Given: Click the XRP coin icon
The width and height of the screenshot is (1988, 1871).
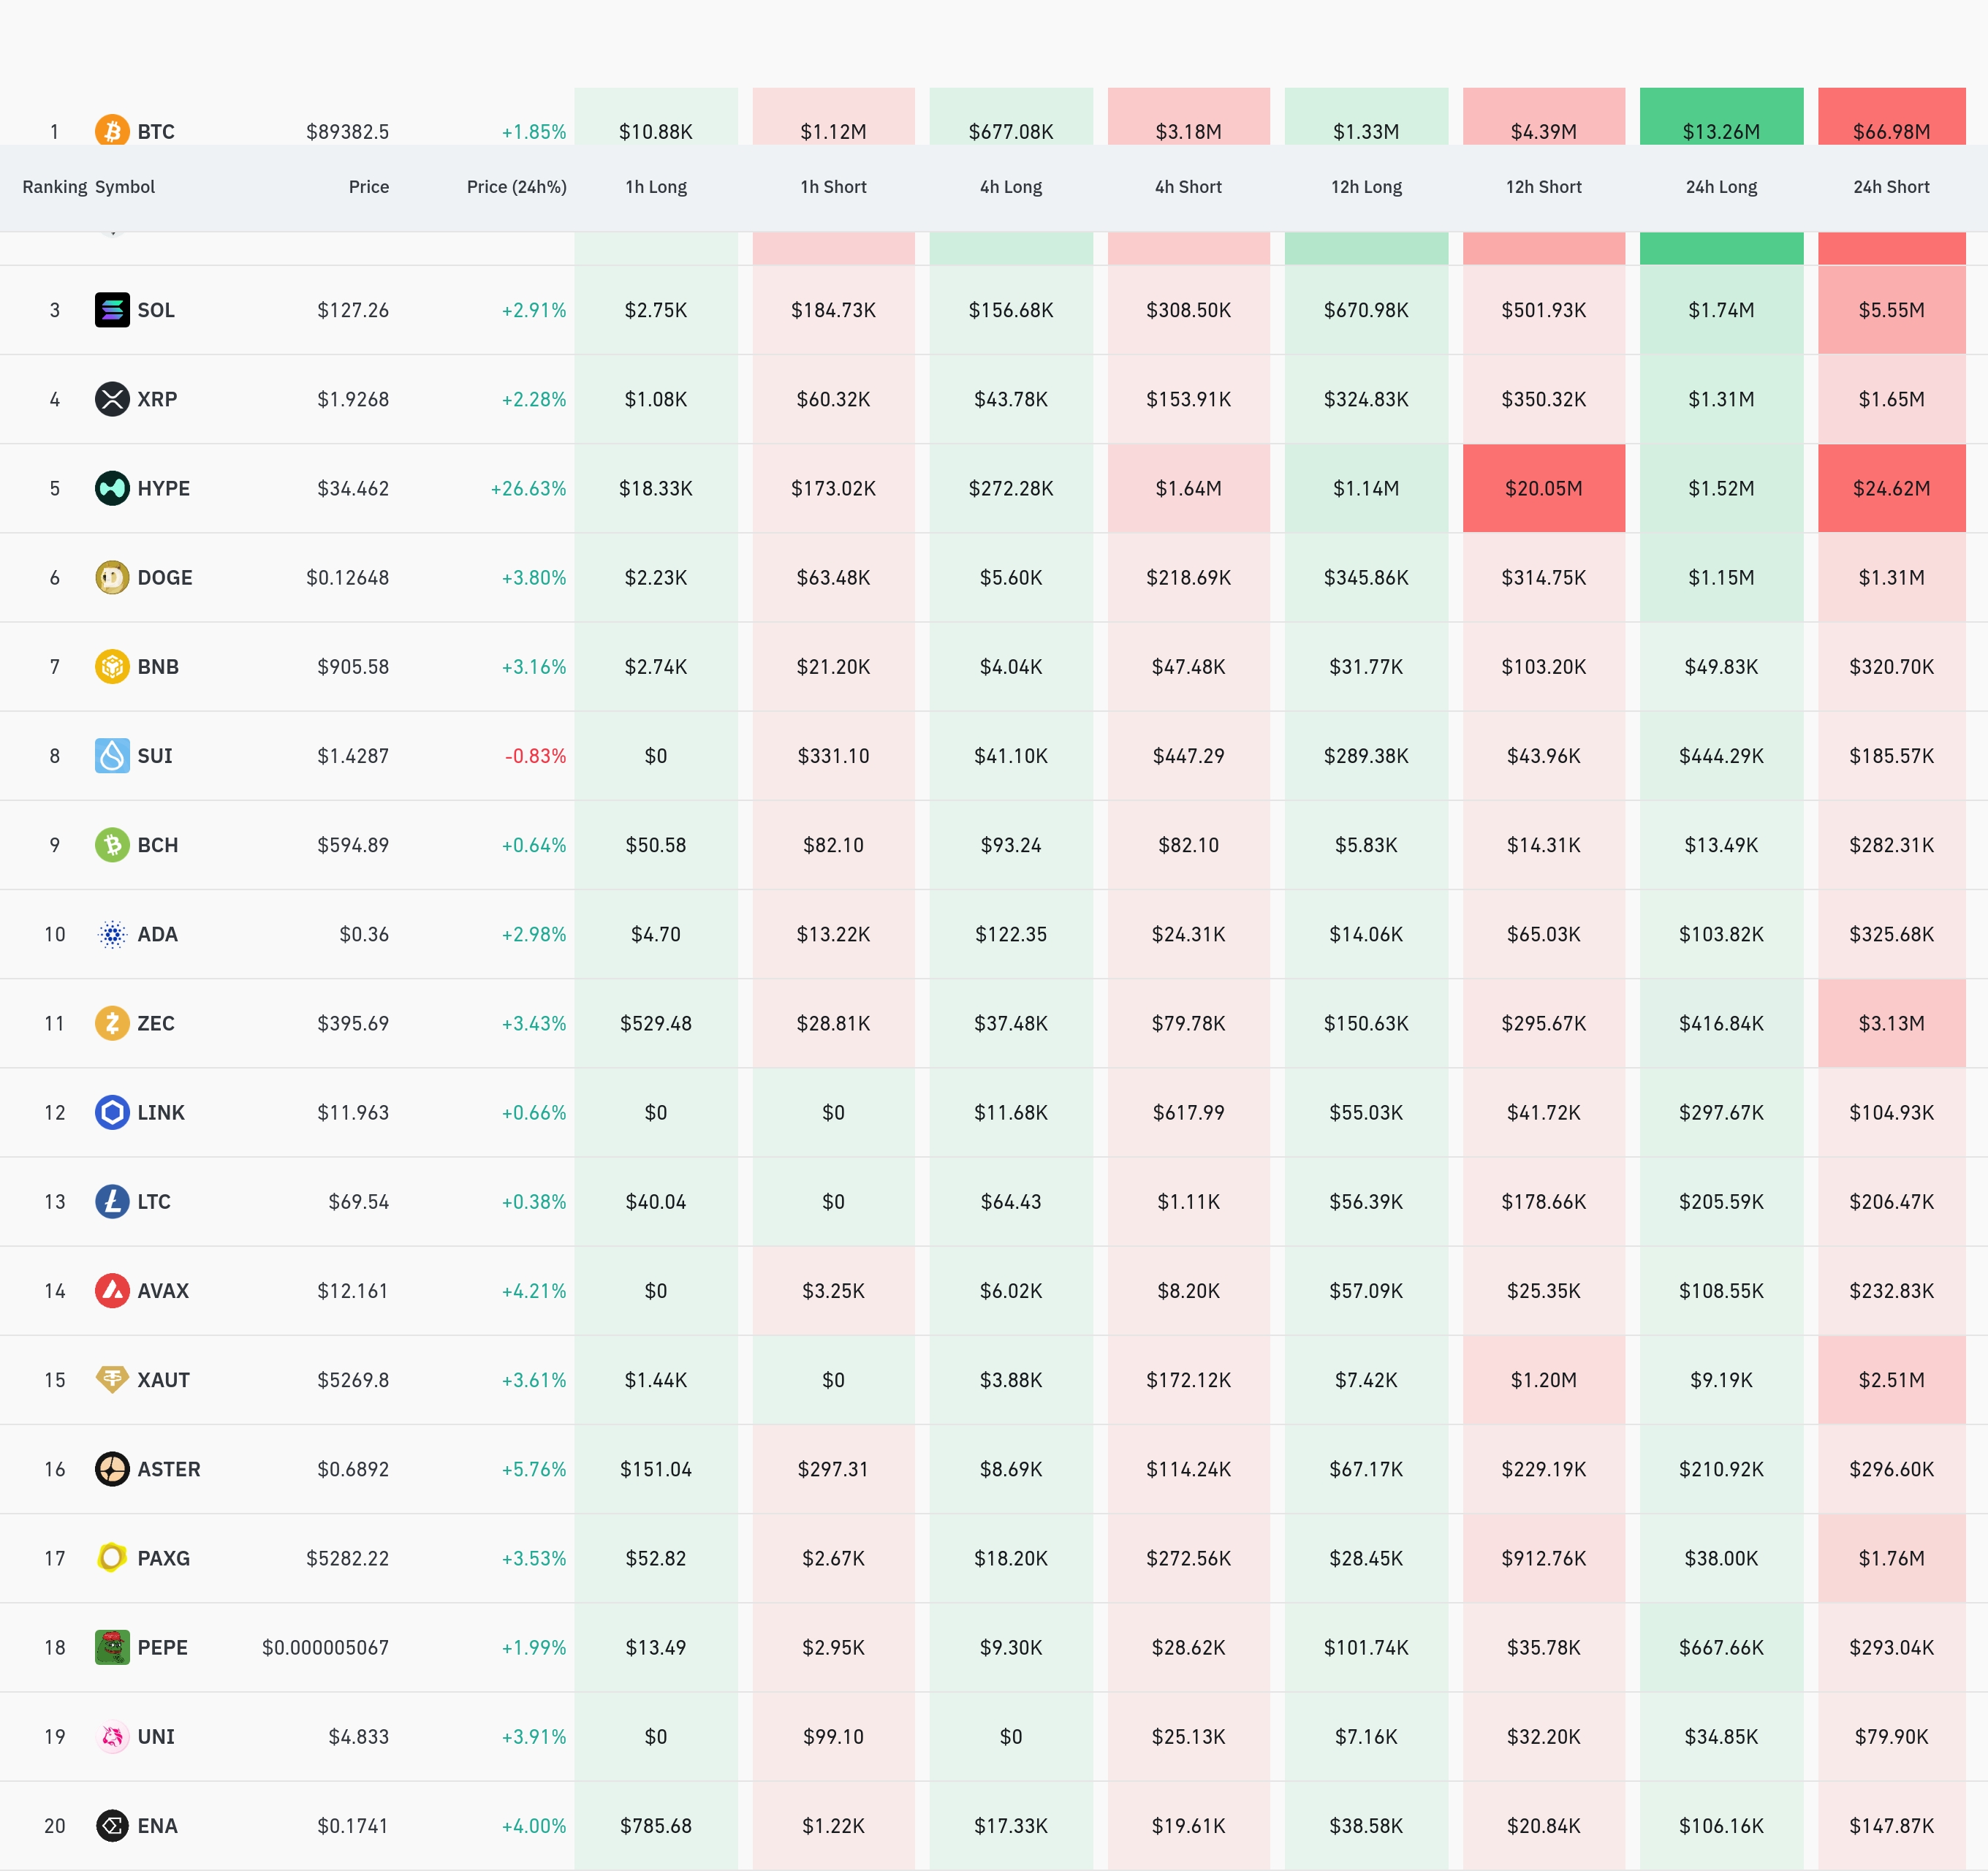Looking at the screenshot, I should click(x=112, y=399).
